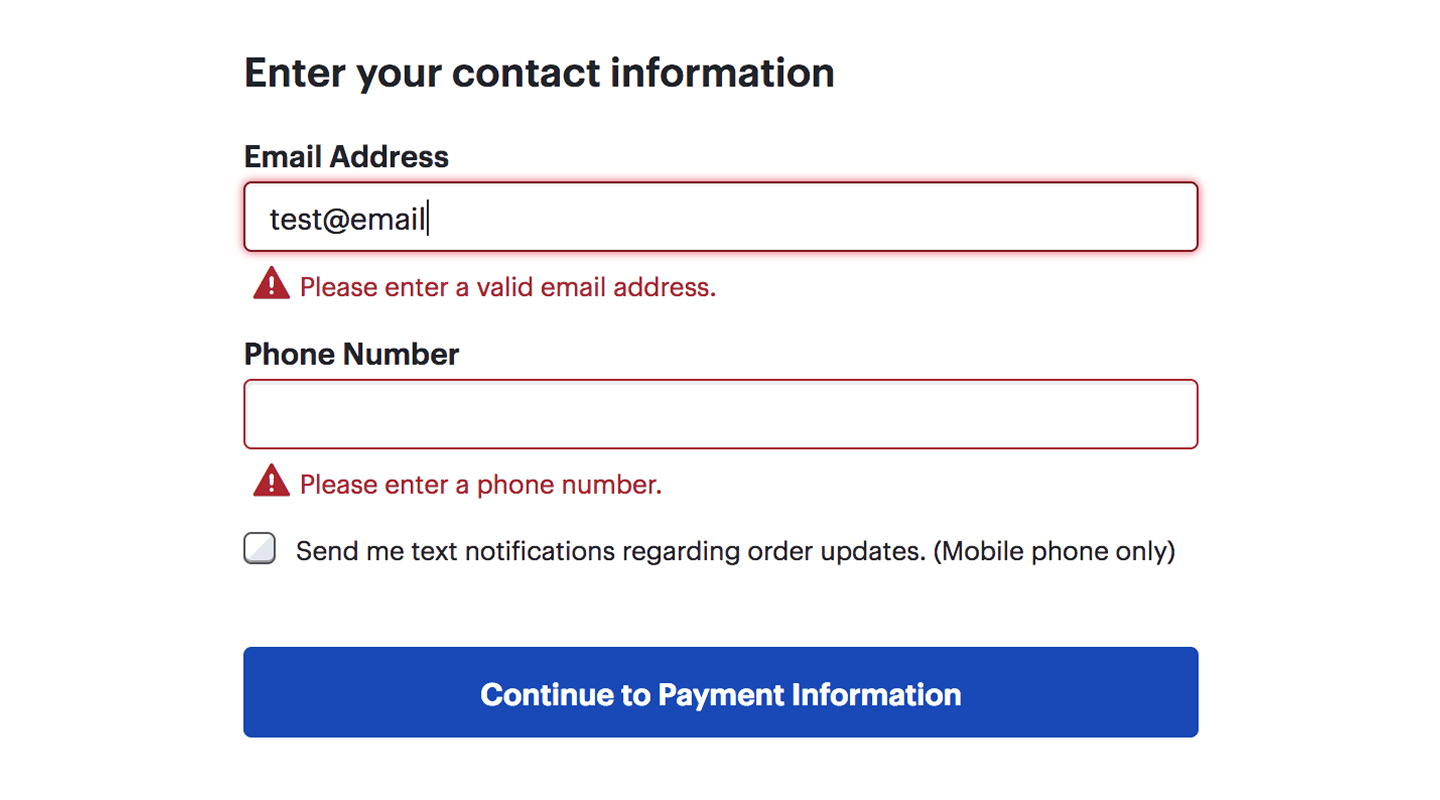
Task: Click the "Phone Number" field label
Action: [351, 354]
